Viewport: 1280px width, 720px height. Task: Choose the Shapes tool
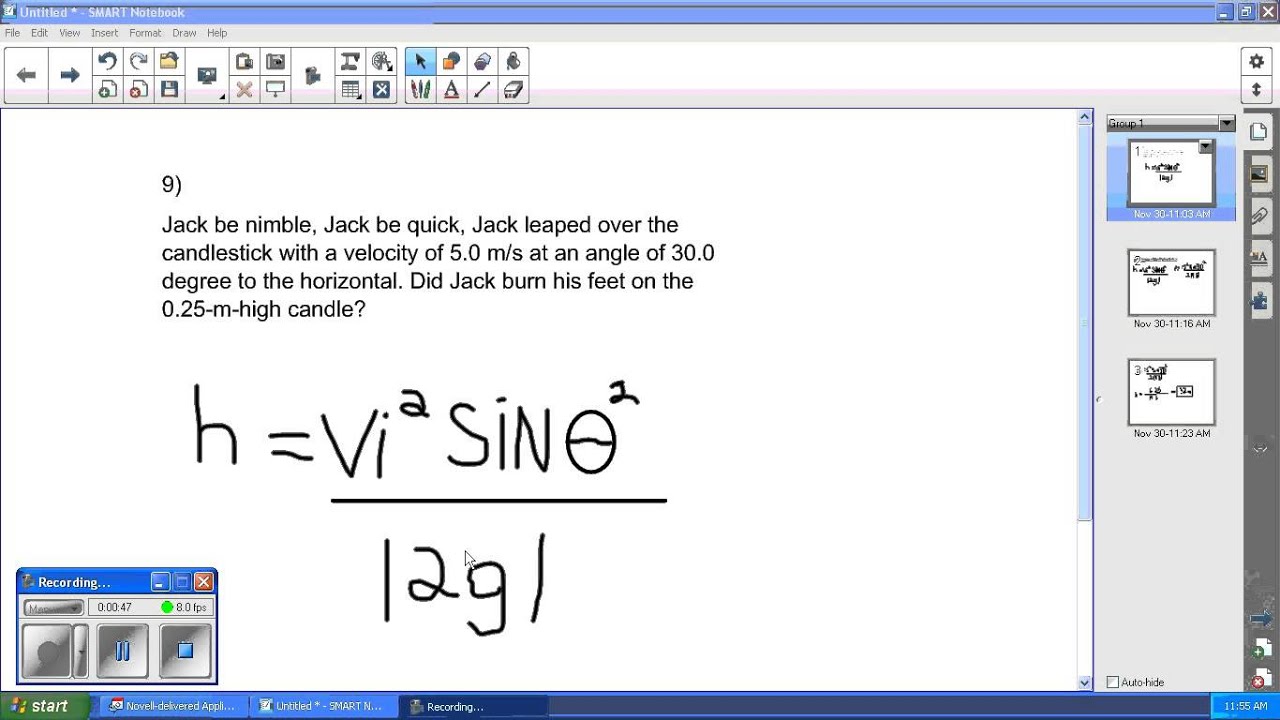click(x=451, y=62)
